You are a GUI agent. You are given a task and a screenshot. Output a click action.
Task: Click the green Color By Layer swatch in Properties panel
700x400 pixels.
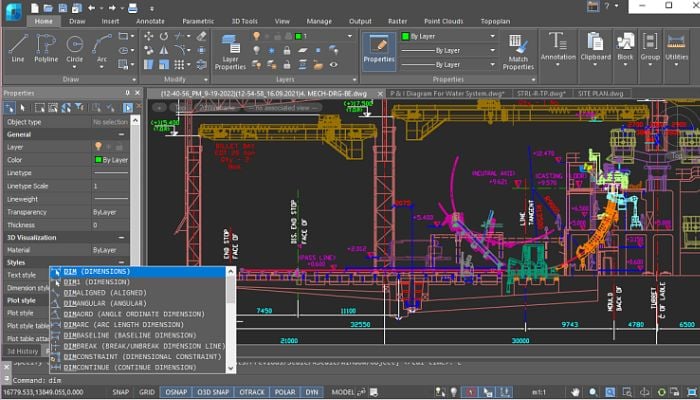tap(98, 160)
